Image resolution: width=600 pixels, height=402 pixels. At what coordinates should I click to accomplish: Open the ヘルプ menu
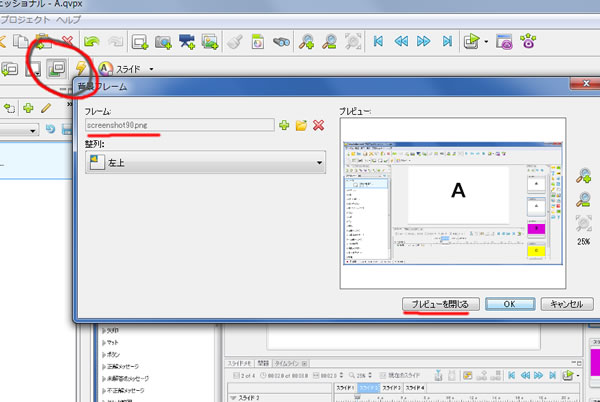tap(70, 19)
